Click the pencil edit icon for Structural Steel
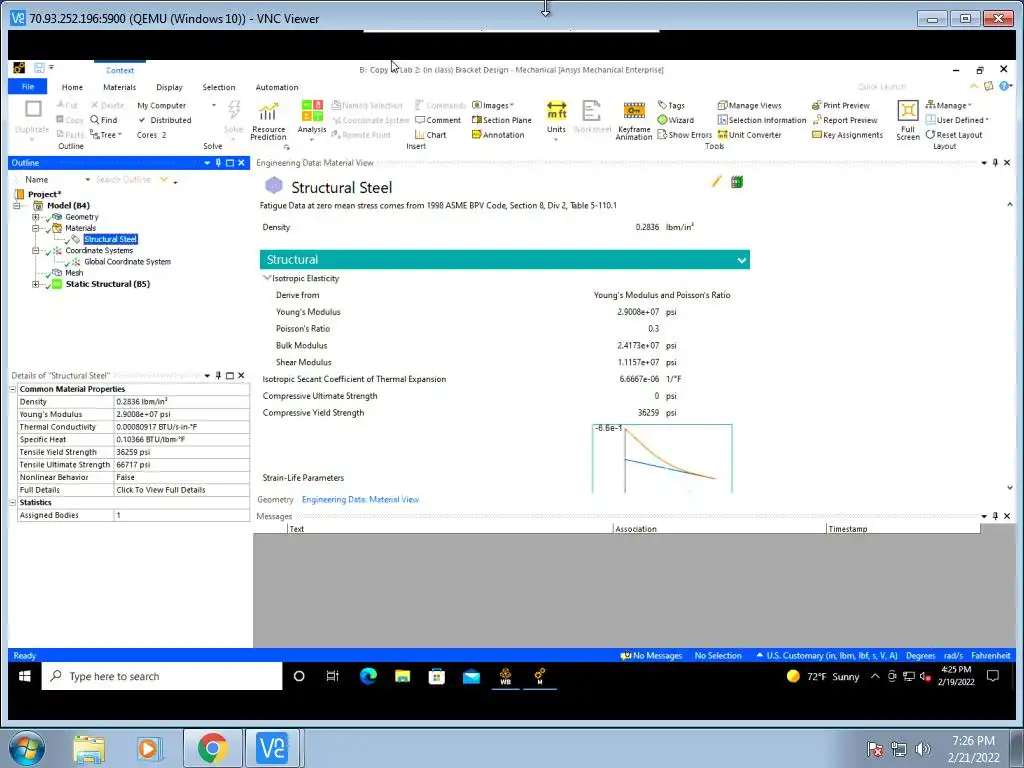1024x768 pixels. pyautogui.click(x=716, y=182)
